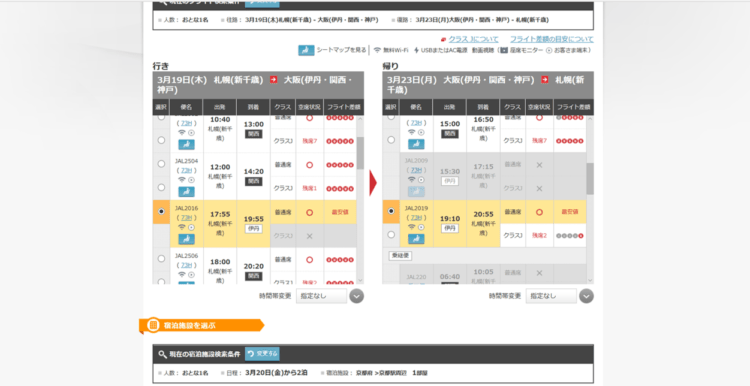Open seat map for outbound flight JAL2504
The height and width of the screenshot is (386, 750).
coord(187,191)
